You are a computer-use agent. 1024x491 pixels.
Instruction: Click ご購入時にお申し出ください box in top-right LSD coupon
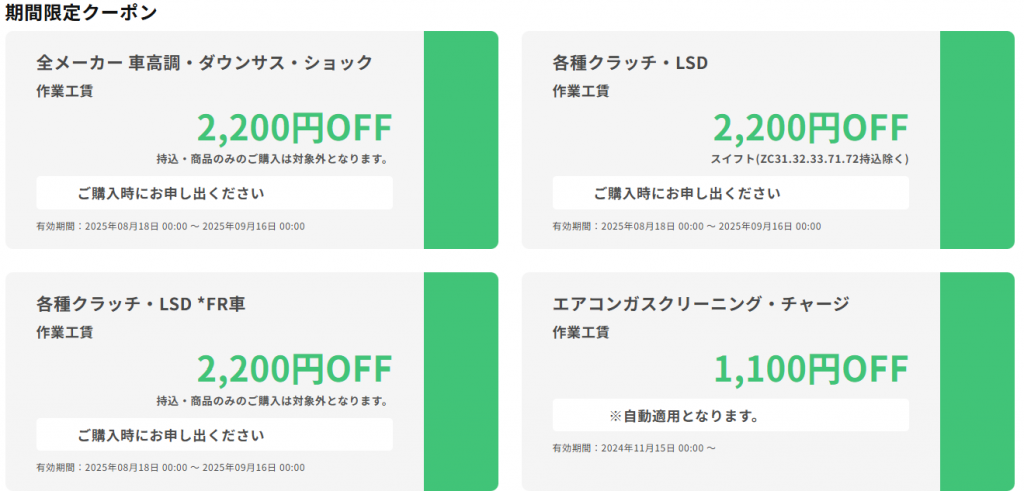click(x=731, y=193)
